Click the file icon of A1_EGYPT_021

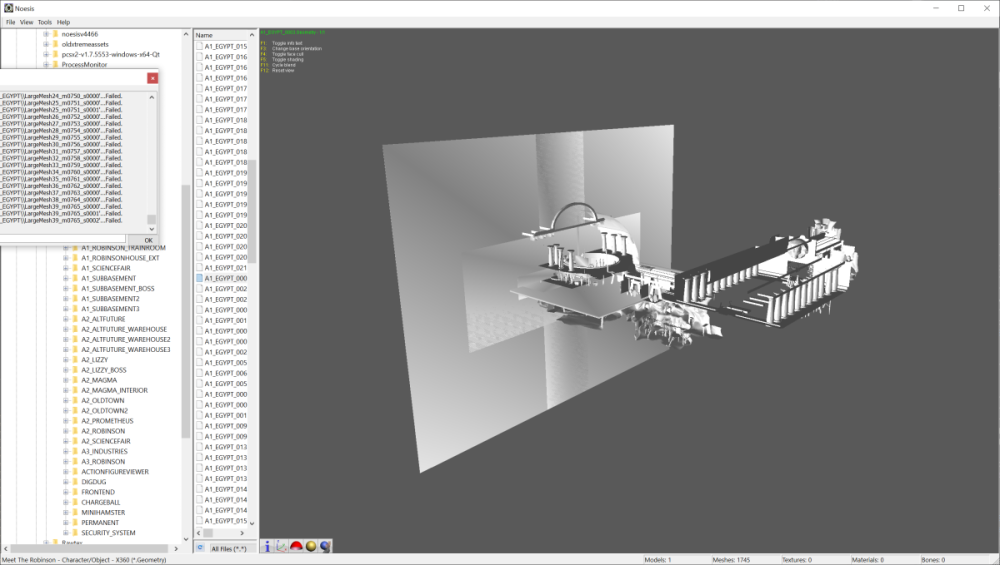pos(200,268)
